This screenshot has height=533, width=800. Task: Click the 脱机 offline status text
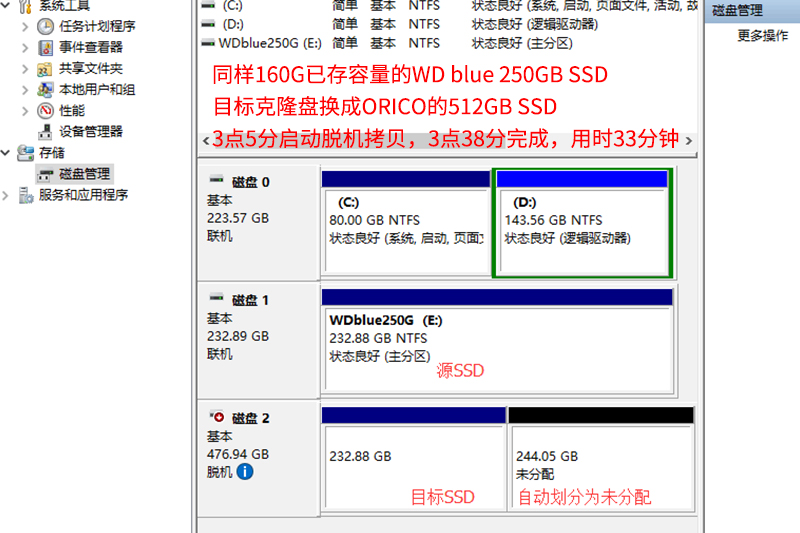(x=219, y=472)
